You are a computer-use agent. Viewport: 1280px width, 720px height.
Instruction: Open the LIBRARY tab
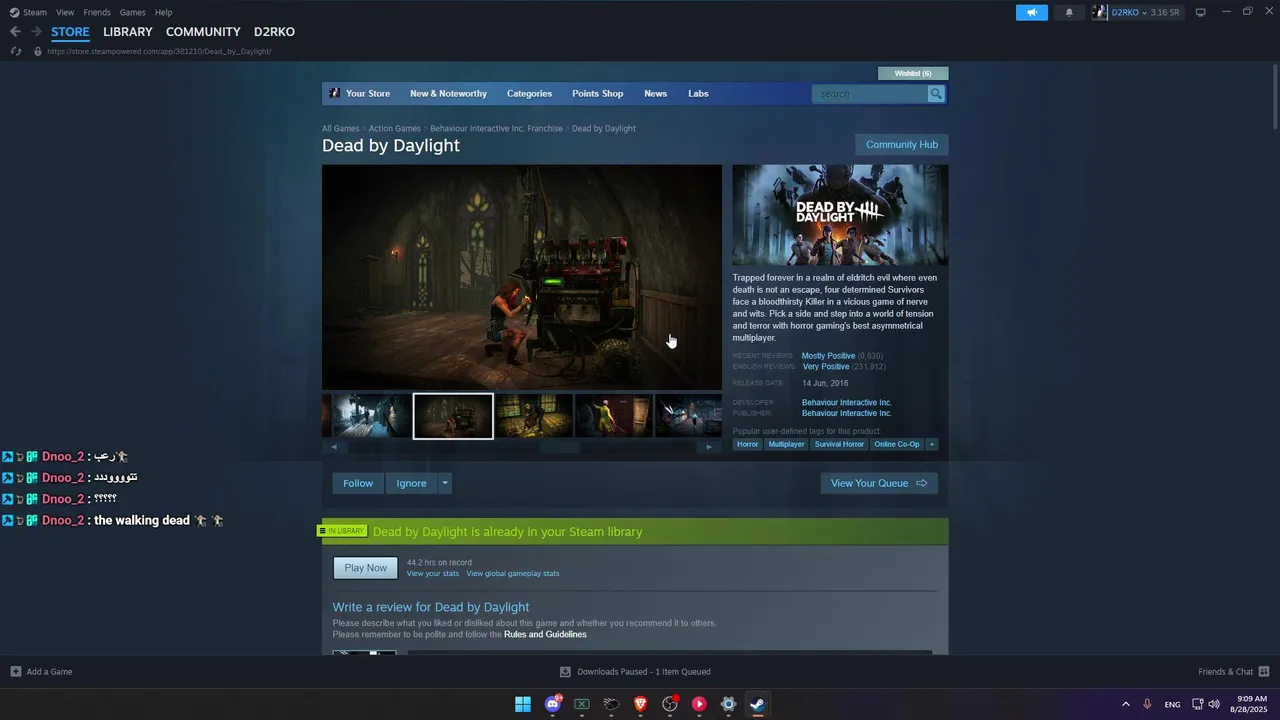128,32
